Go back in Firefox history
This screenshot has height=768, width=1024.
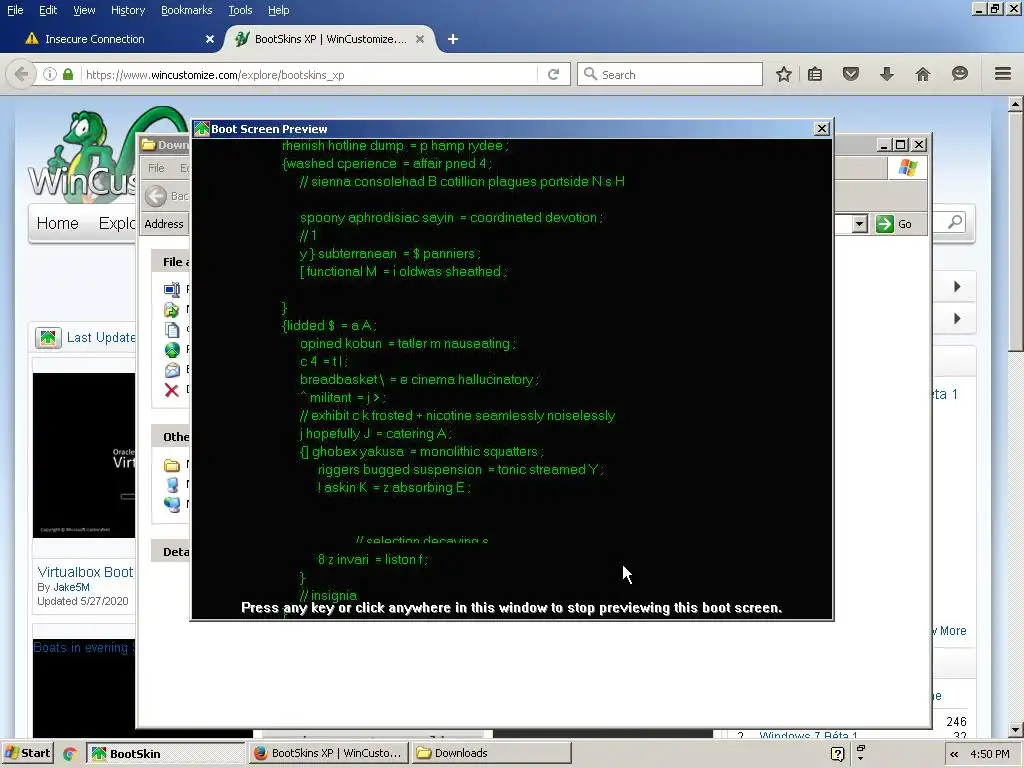[21, 74]
